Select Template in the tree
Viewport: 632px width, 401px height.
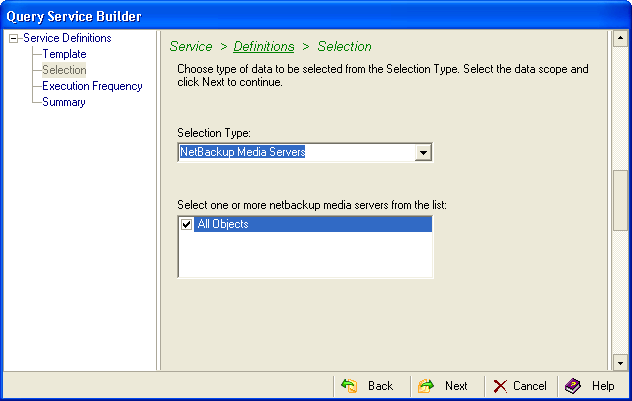point(64,54)
